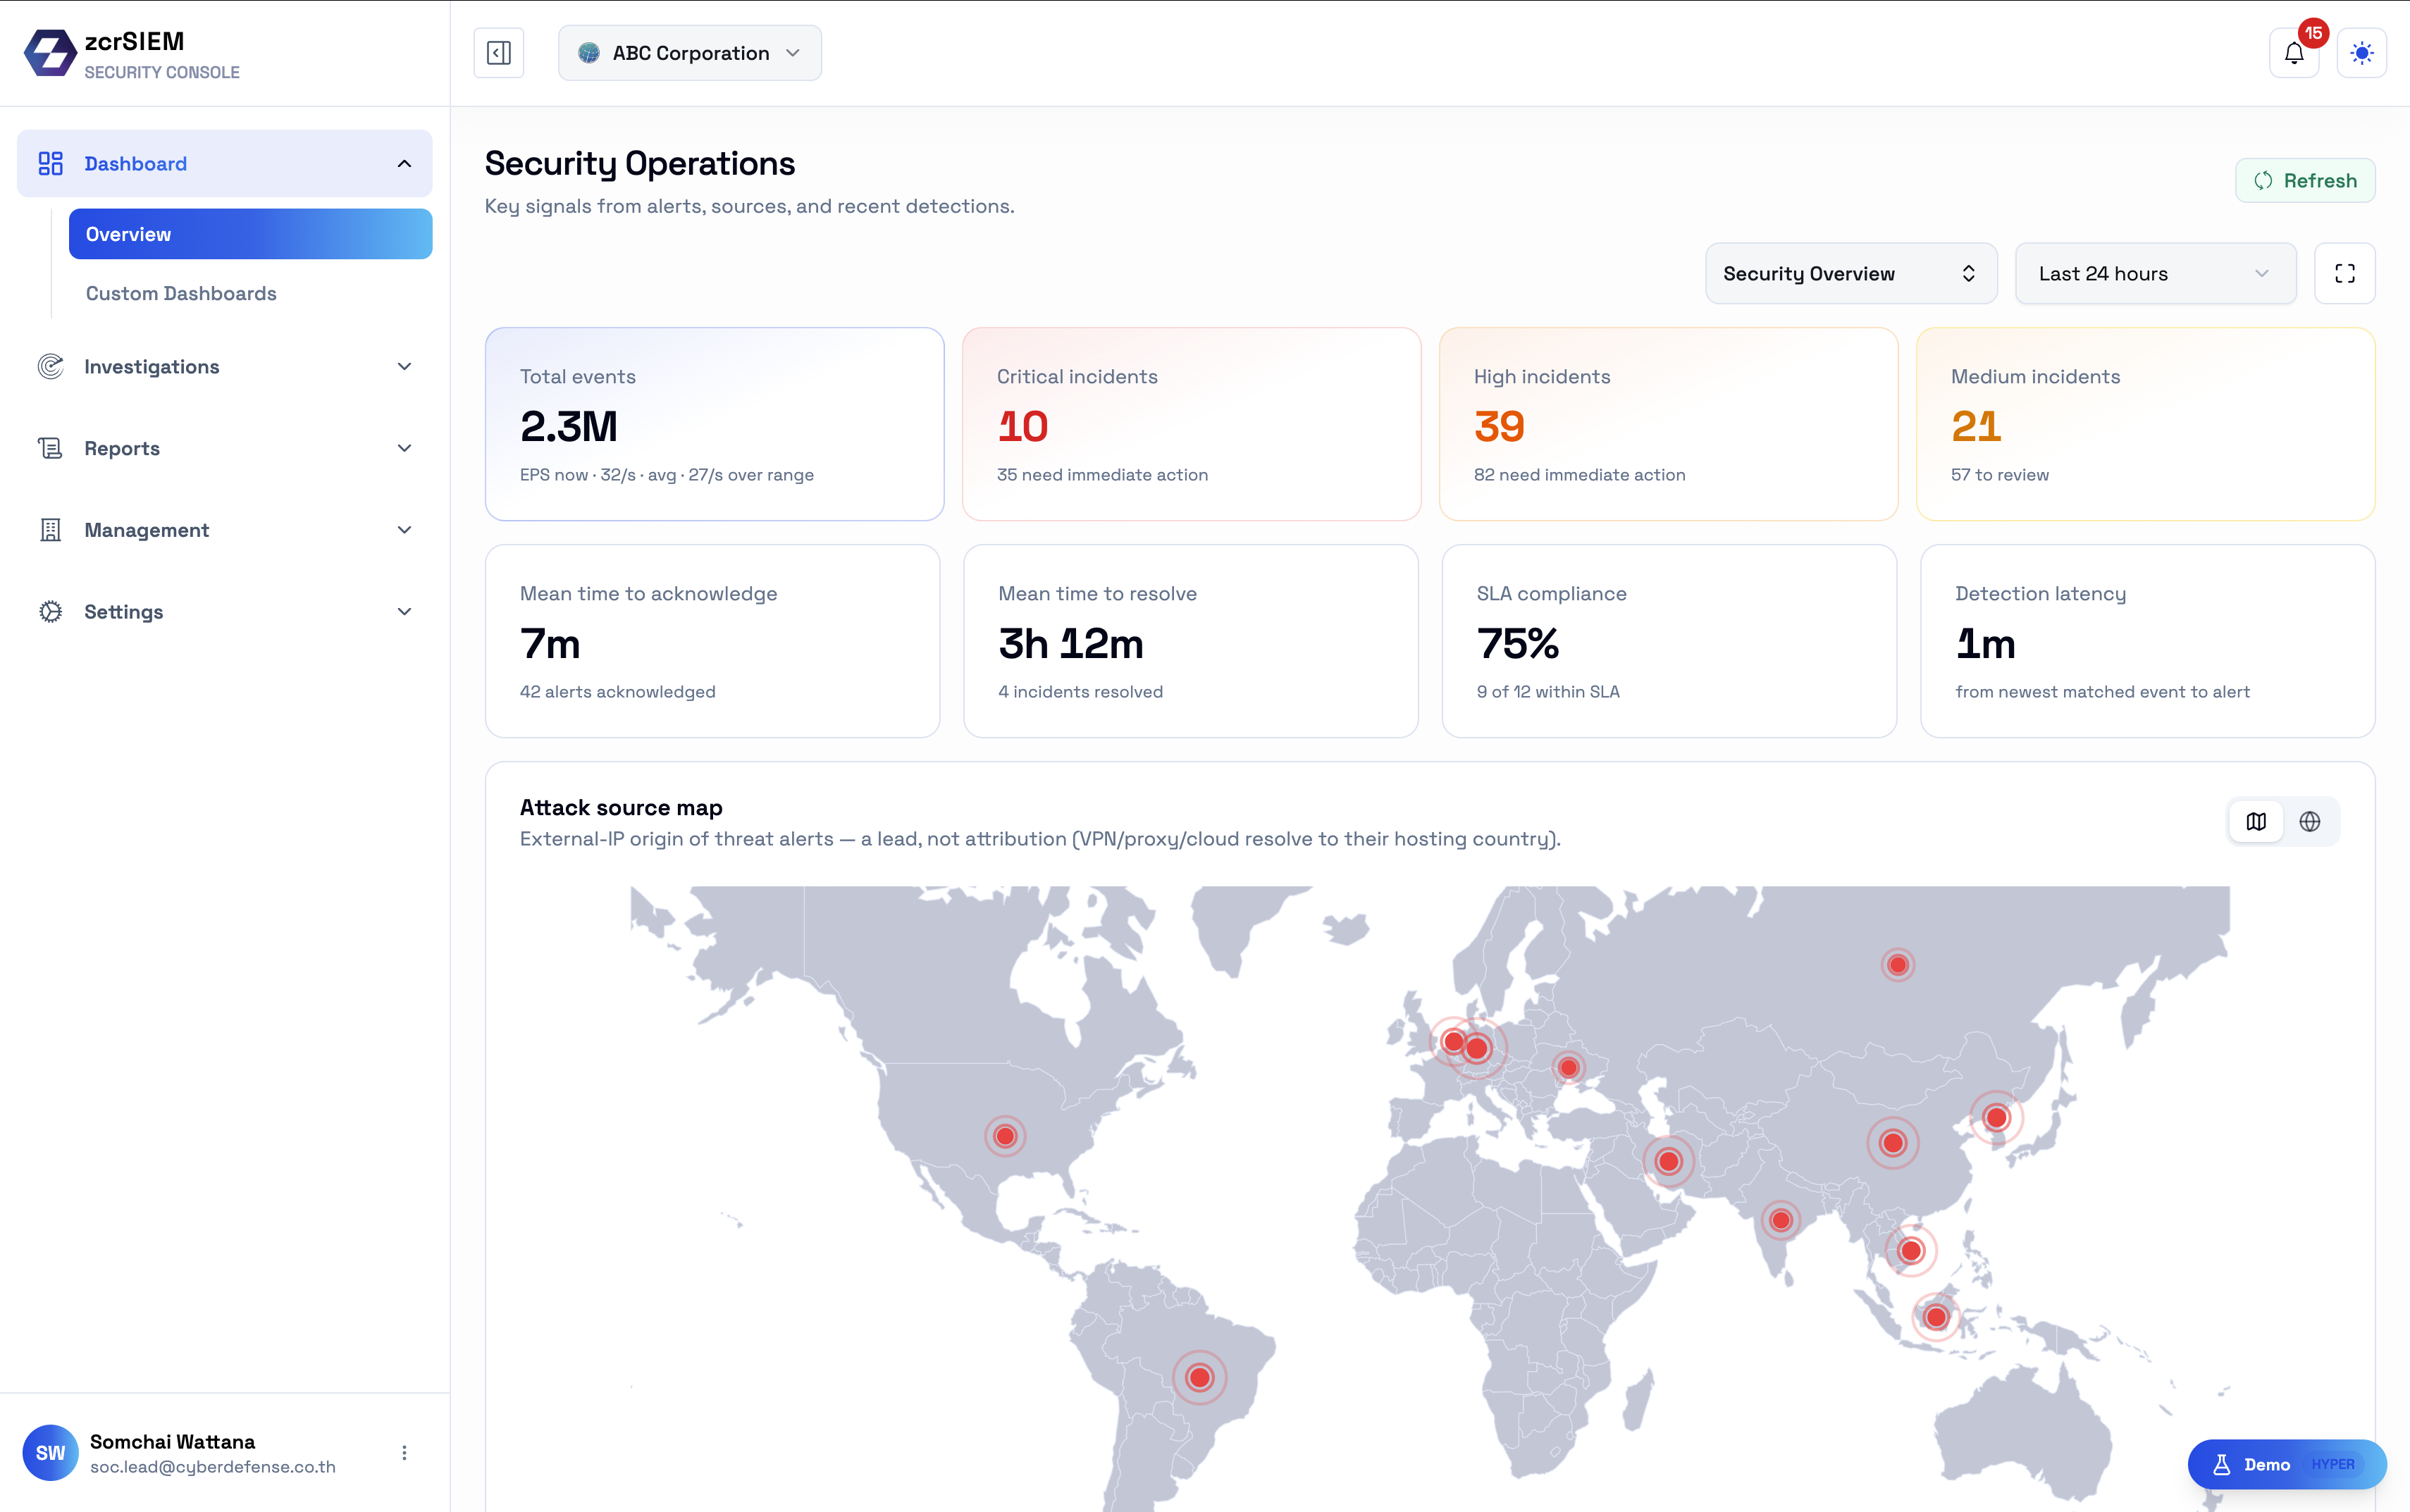Click '35 need immediate action' text

click(1102, 475)
